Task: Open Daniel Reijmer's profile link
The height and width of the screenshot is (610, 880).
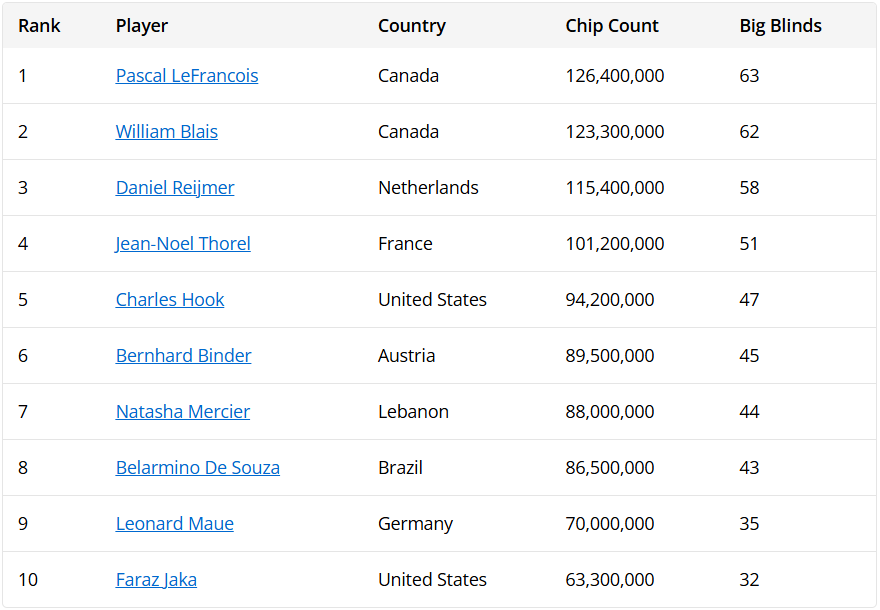Action: (x=175, y=188)
